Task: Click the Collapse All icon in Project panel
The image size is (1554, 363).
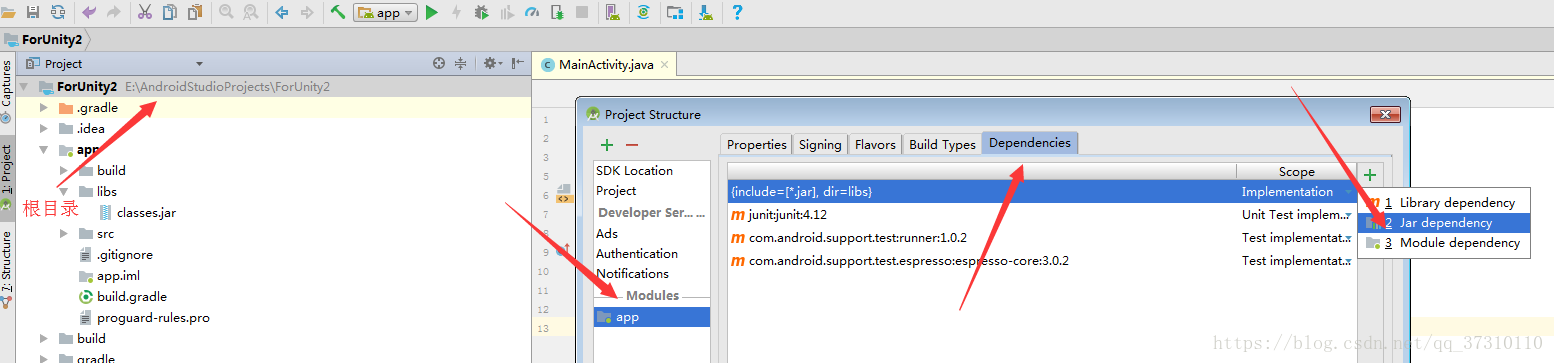Action: (x=461, y=63)
